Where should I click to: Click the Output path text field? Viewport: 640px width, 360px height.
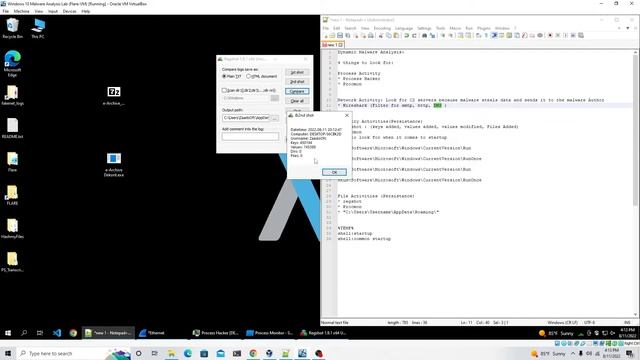[x=246, y=118]
